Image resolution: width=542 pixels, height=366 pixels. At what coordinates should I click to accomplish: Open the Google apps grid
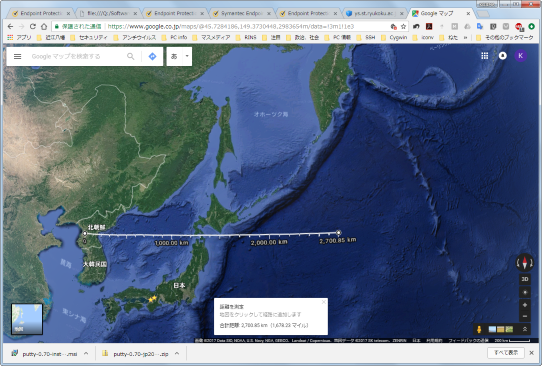485,56
